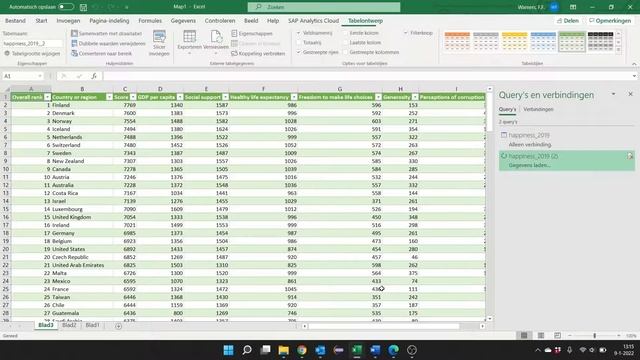640x360 pixels.
Task: Open the Gegevens ribbon tab
Action: (183, 20)
